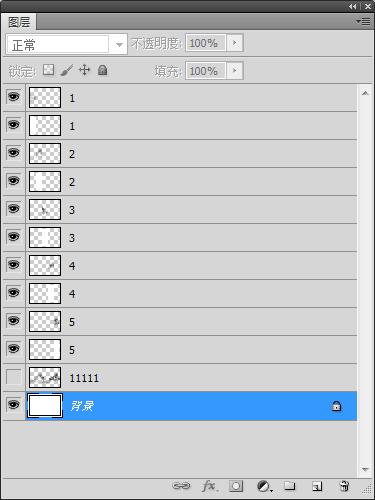Open the 正常 blend mode dropdown
The image size is (375, 500).
pos(67,44)
